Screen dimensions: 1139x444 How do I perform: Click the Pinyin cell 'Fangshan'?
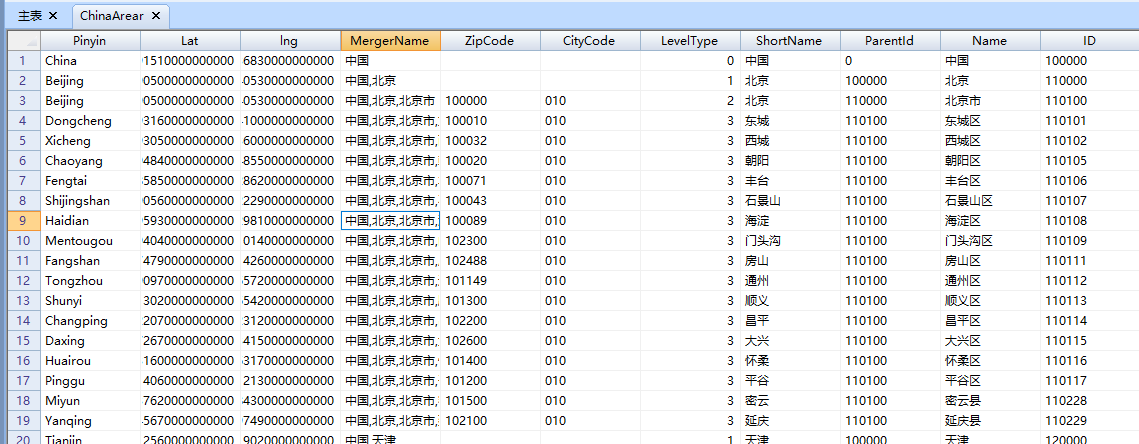tap(90, 261)
